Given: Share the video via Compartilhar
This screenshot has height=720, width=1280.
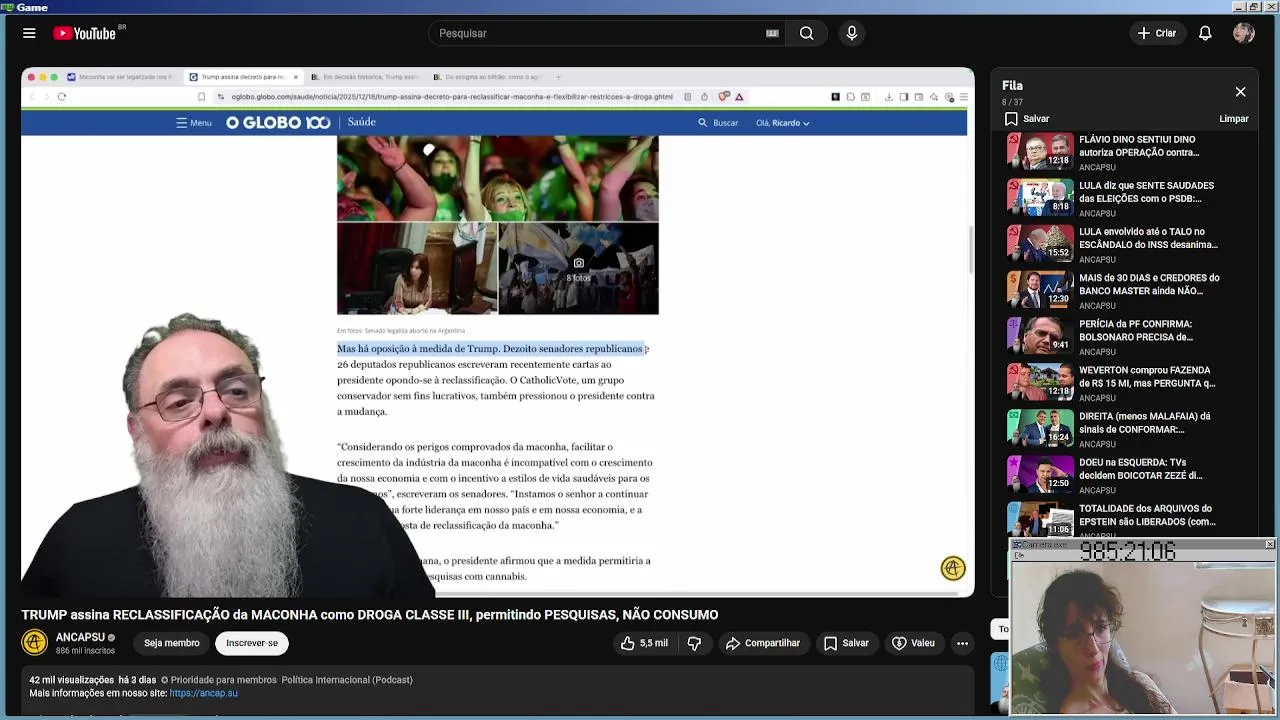Looking at the screenshot, I should click(763, 643).
